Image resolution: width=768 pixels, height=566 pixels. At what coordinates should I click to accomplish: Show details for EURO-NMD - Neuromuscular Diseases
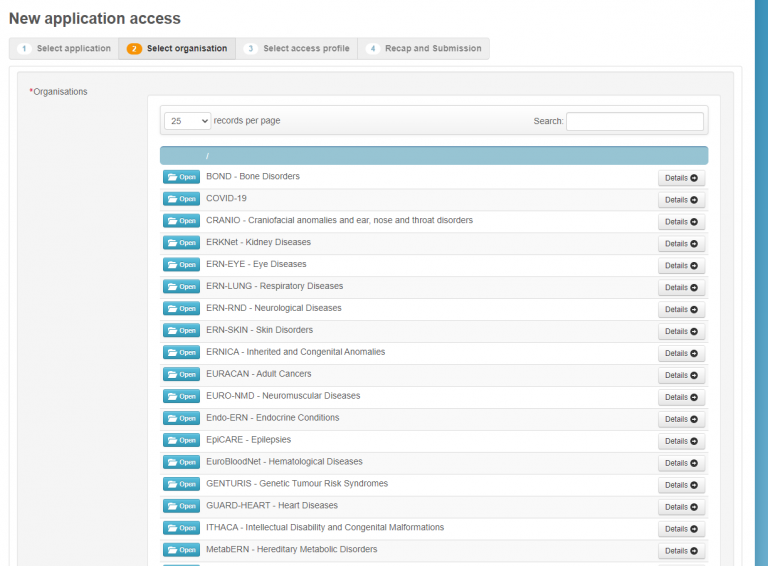[681, 397]
